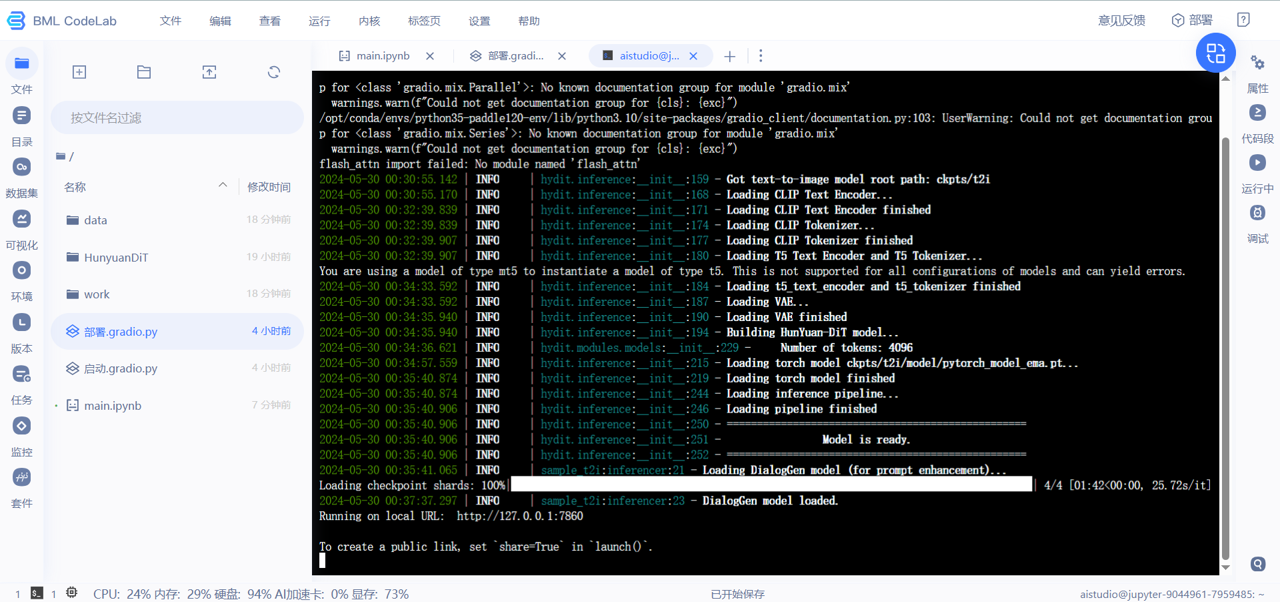1280x602 pixels.
Task: Select the main.ipynb file in list
Action: (x=177, y=405)
